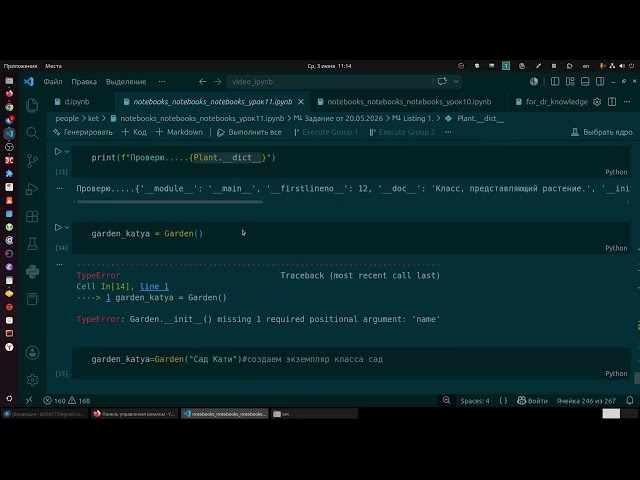640x480 pixels.
Task: Click Войти in the status bar
Action: point(533,401)
